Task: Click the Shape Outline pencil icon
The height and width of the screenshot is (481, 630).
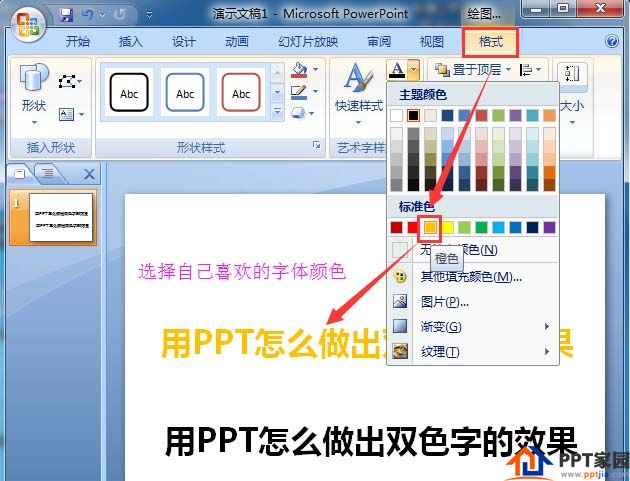Action: 299,92
